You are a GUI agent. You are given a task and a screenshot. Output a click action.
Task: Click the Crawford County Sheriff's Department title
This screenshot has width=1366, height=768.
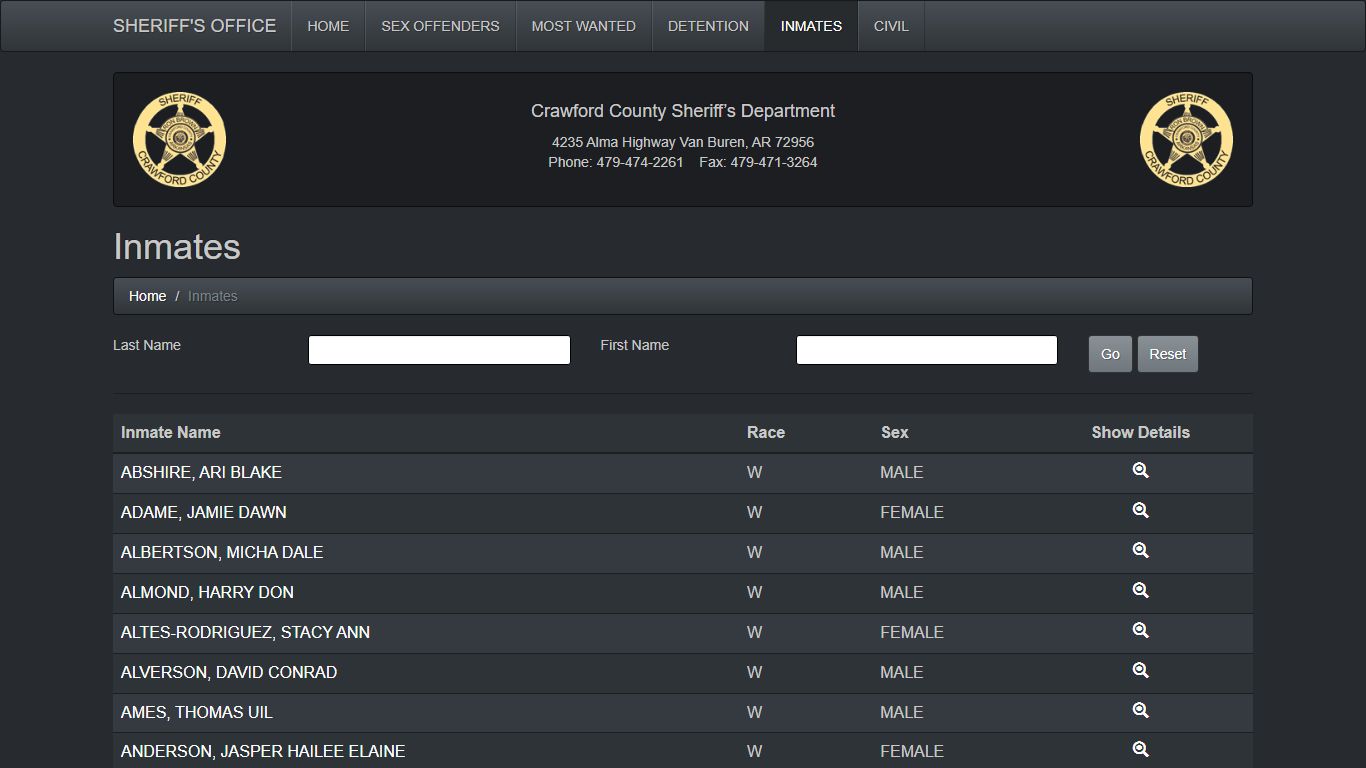683,111
